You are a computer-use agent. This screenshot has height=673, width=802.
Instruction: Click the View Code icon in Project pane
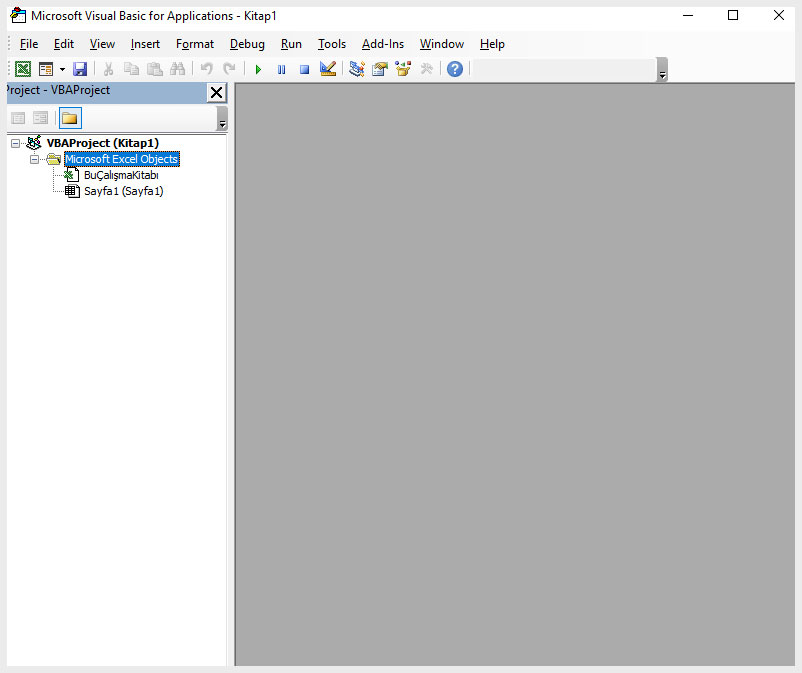click(18, 118)
